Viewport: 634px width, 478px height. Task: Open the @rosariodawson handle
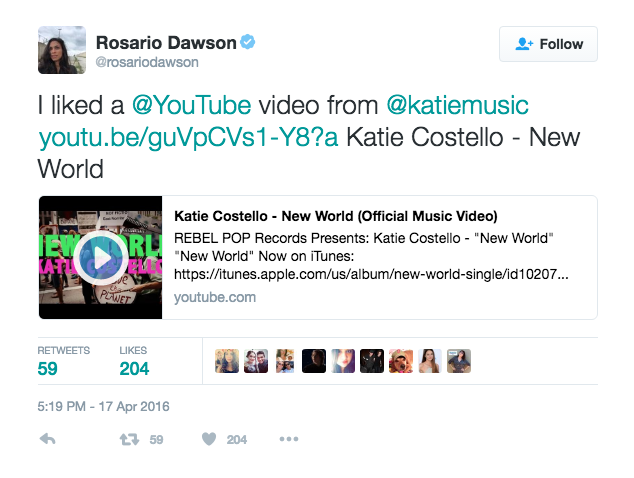point(147,62)
